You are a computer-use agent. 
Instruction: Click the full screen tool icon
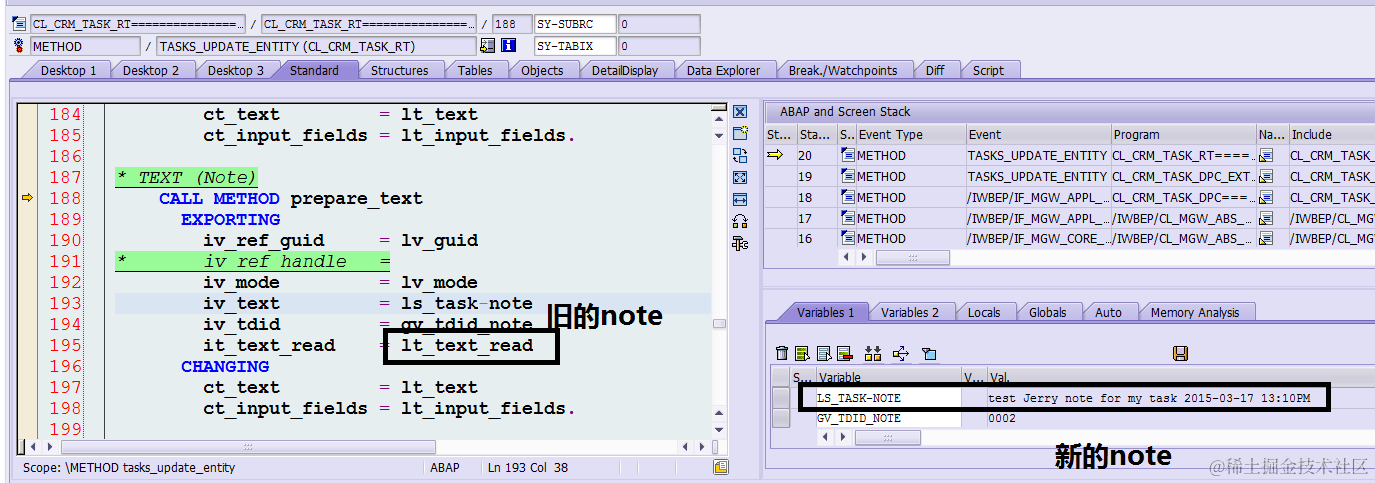tap(740, 177)
